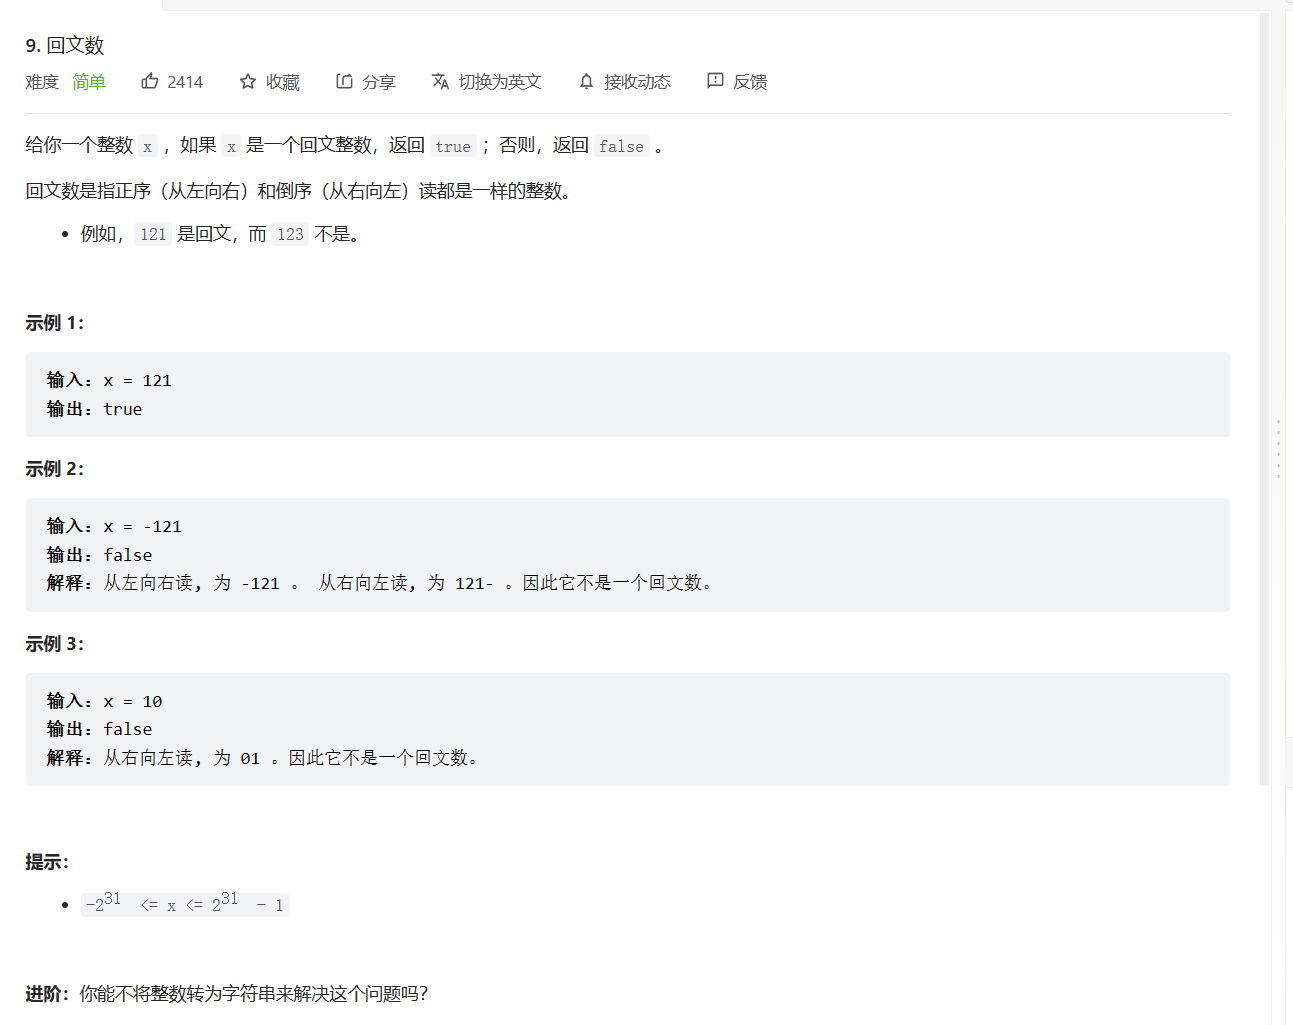
Task: Toggle 接收动态 notification subscription
Action: pos(637,82)
